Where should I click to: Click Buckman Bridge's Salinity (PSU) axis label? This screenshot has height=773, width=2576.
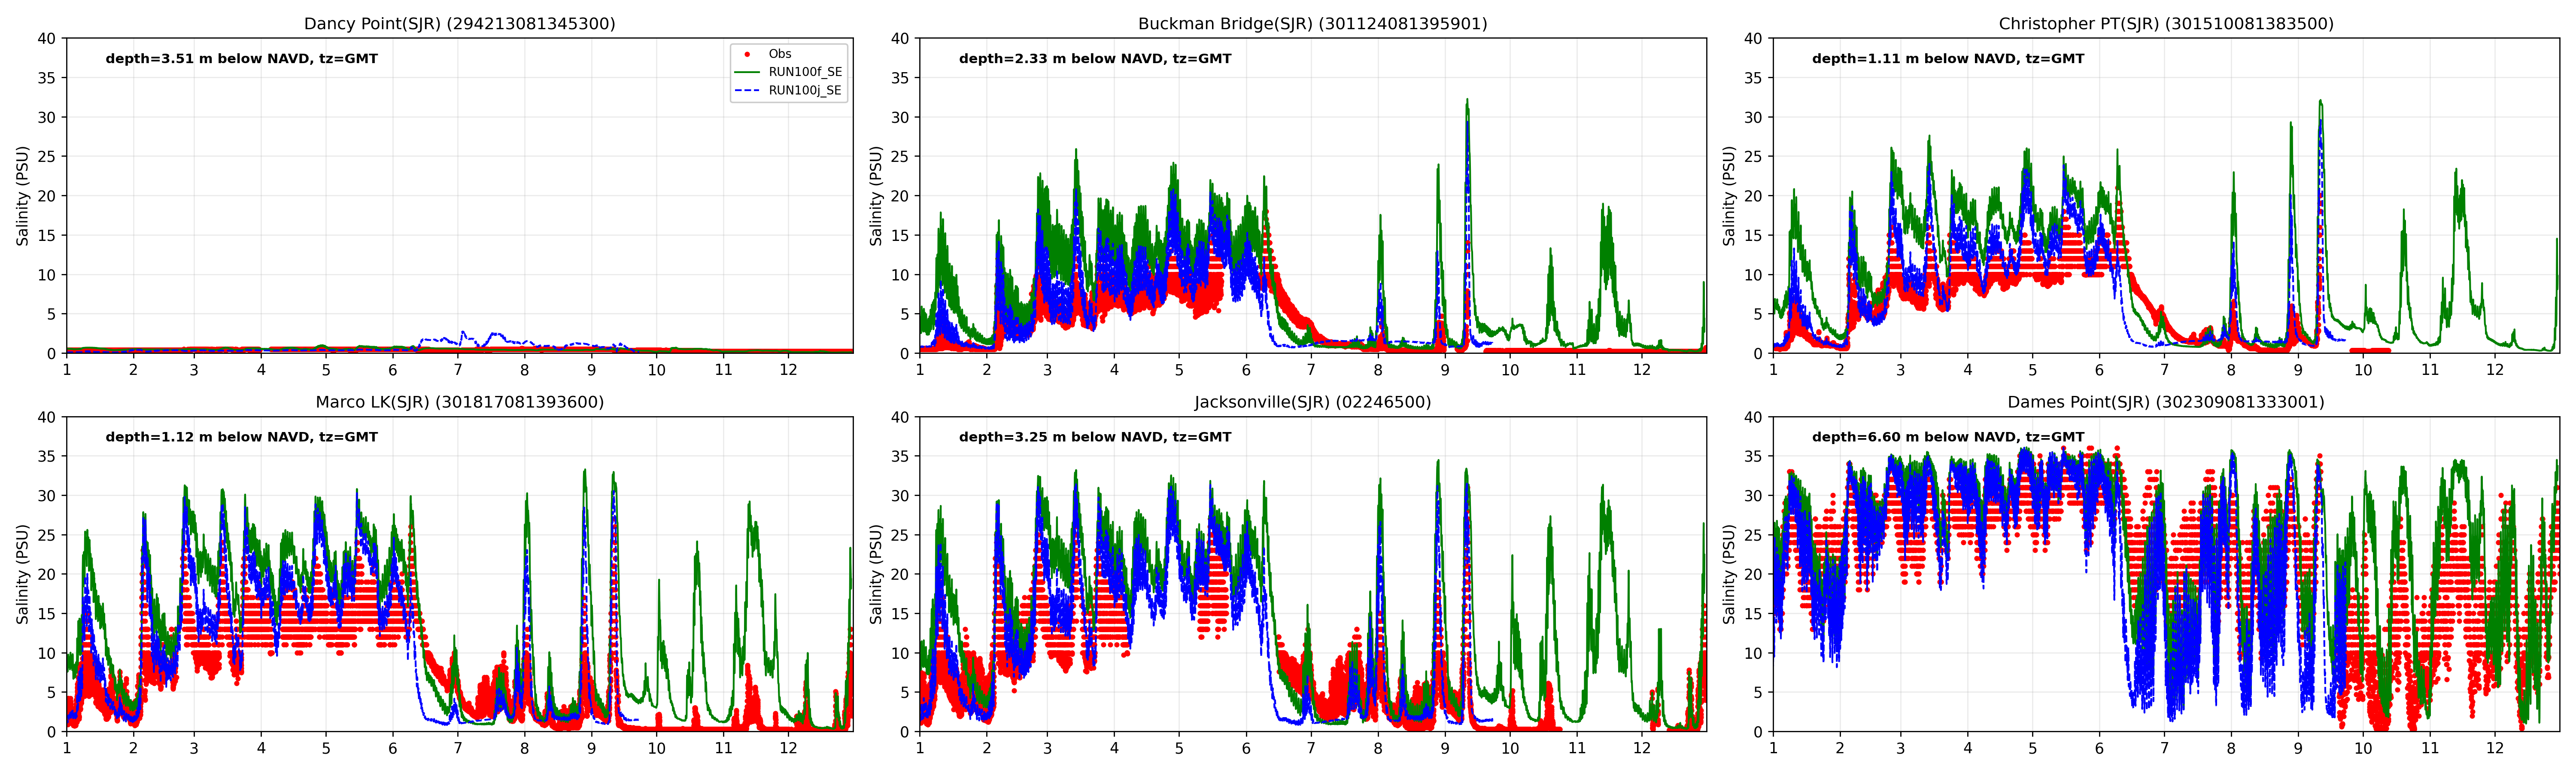pyautogui.click(x=876, y=196)
